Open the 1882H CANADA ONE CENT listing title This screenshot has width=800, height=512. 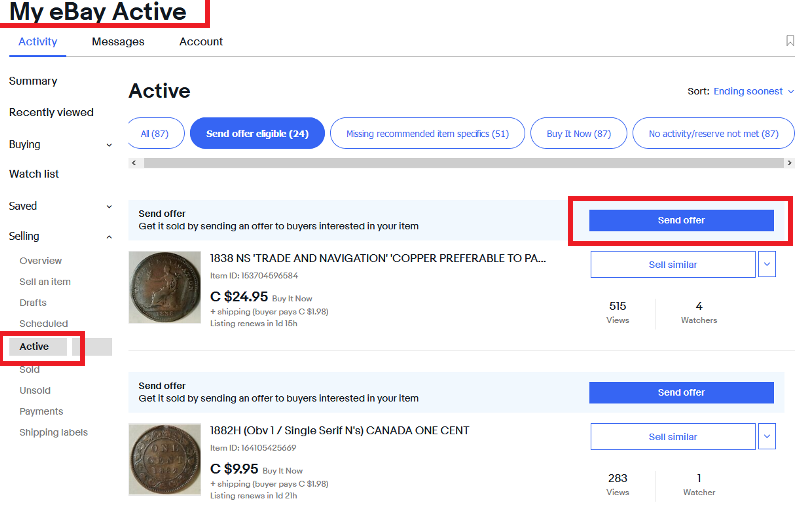[339, 430]
